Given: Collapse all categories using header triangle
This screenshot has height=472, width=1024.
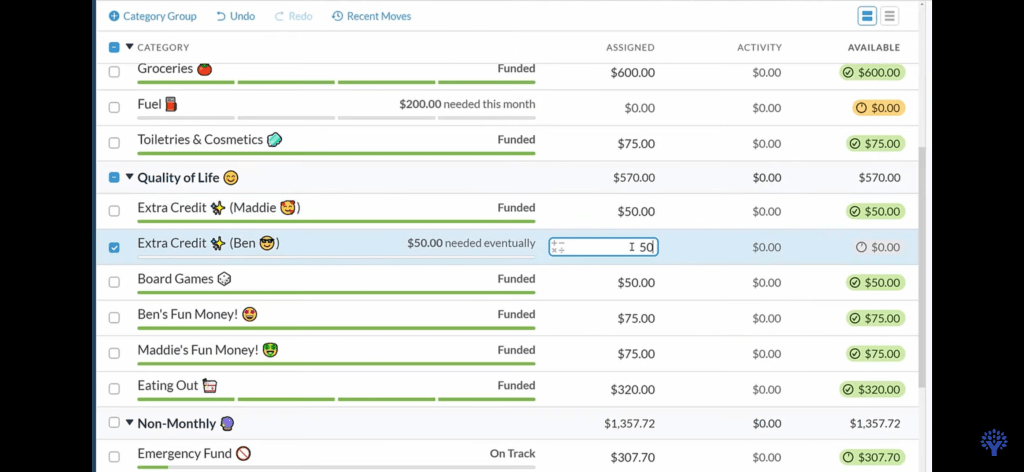Looking at the screenshot, I should 129,47.
